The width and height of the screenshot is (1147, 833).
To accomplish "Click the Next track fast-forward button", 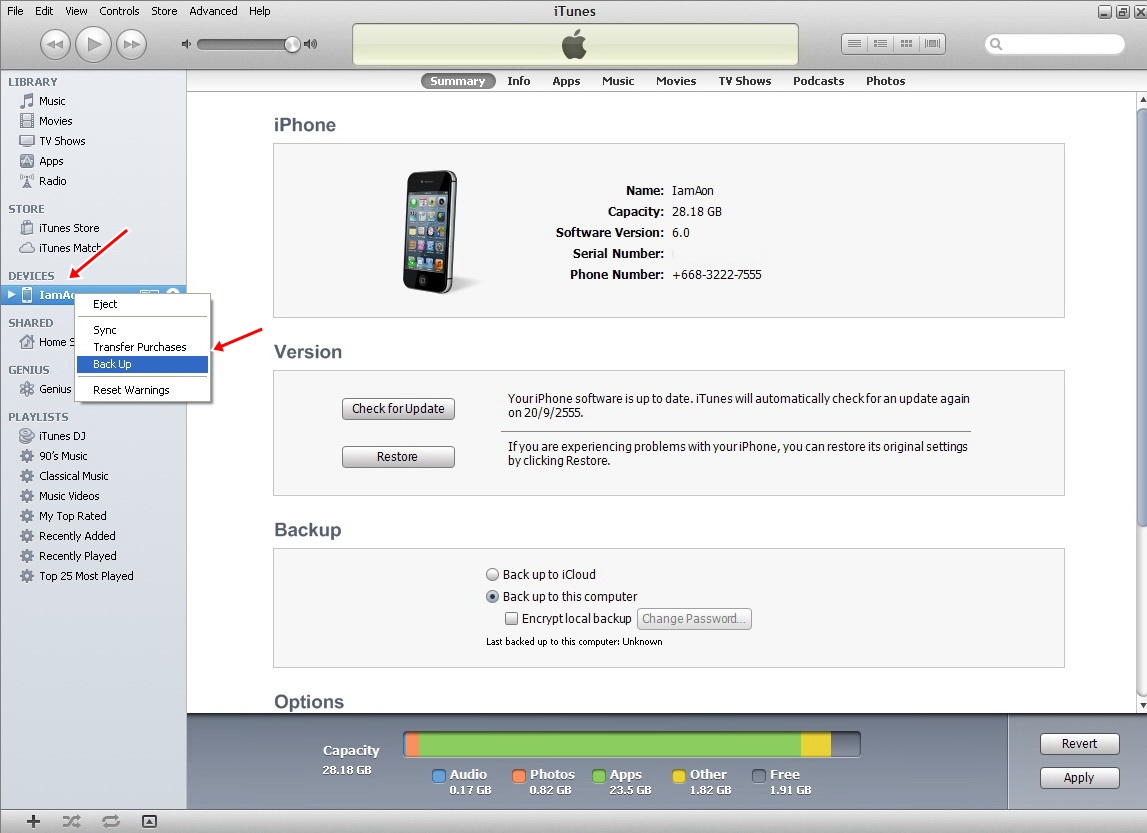I will point(131,44).
